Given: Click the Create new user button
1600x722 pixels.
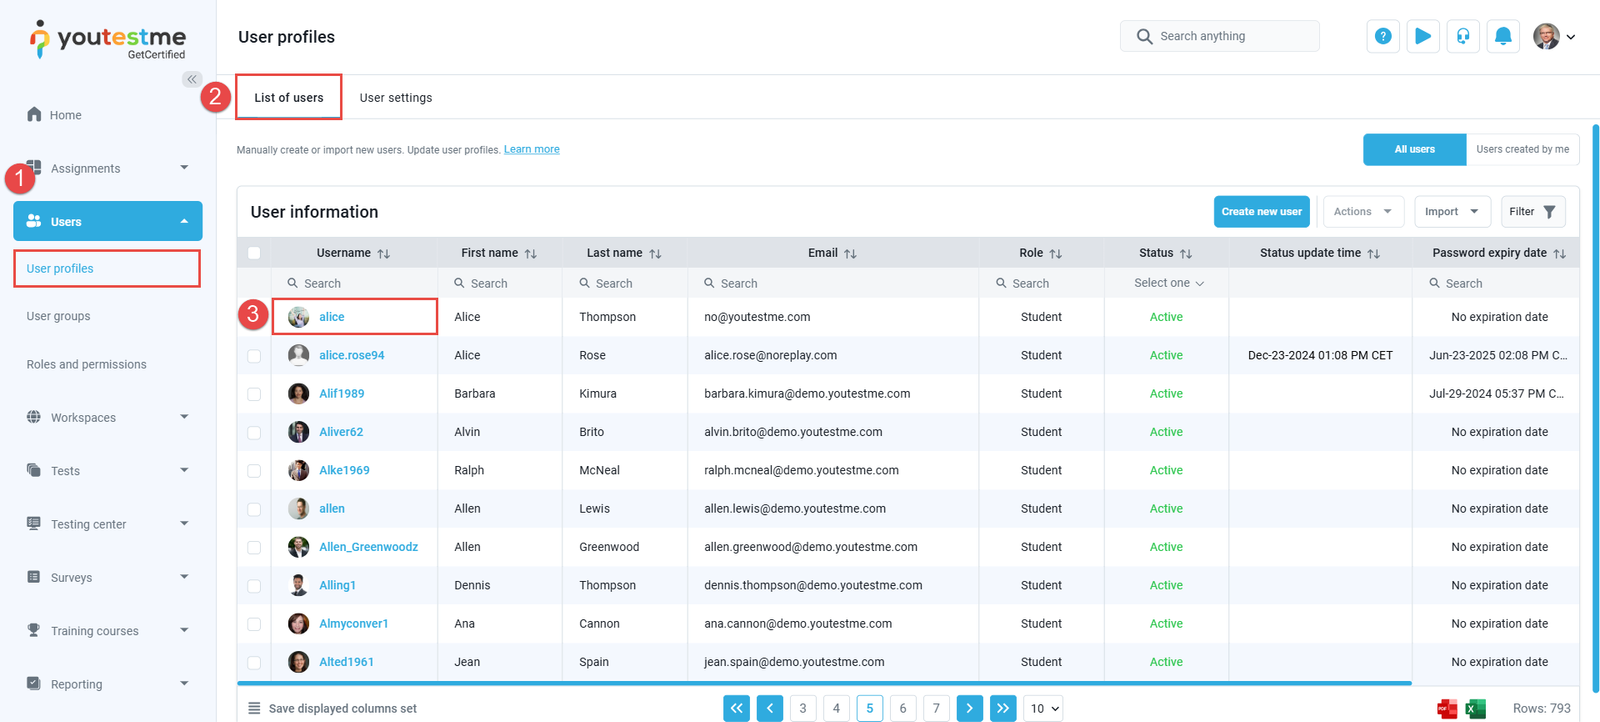Looking at the screenshot, I should [x=1261, y=212].
